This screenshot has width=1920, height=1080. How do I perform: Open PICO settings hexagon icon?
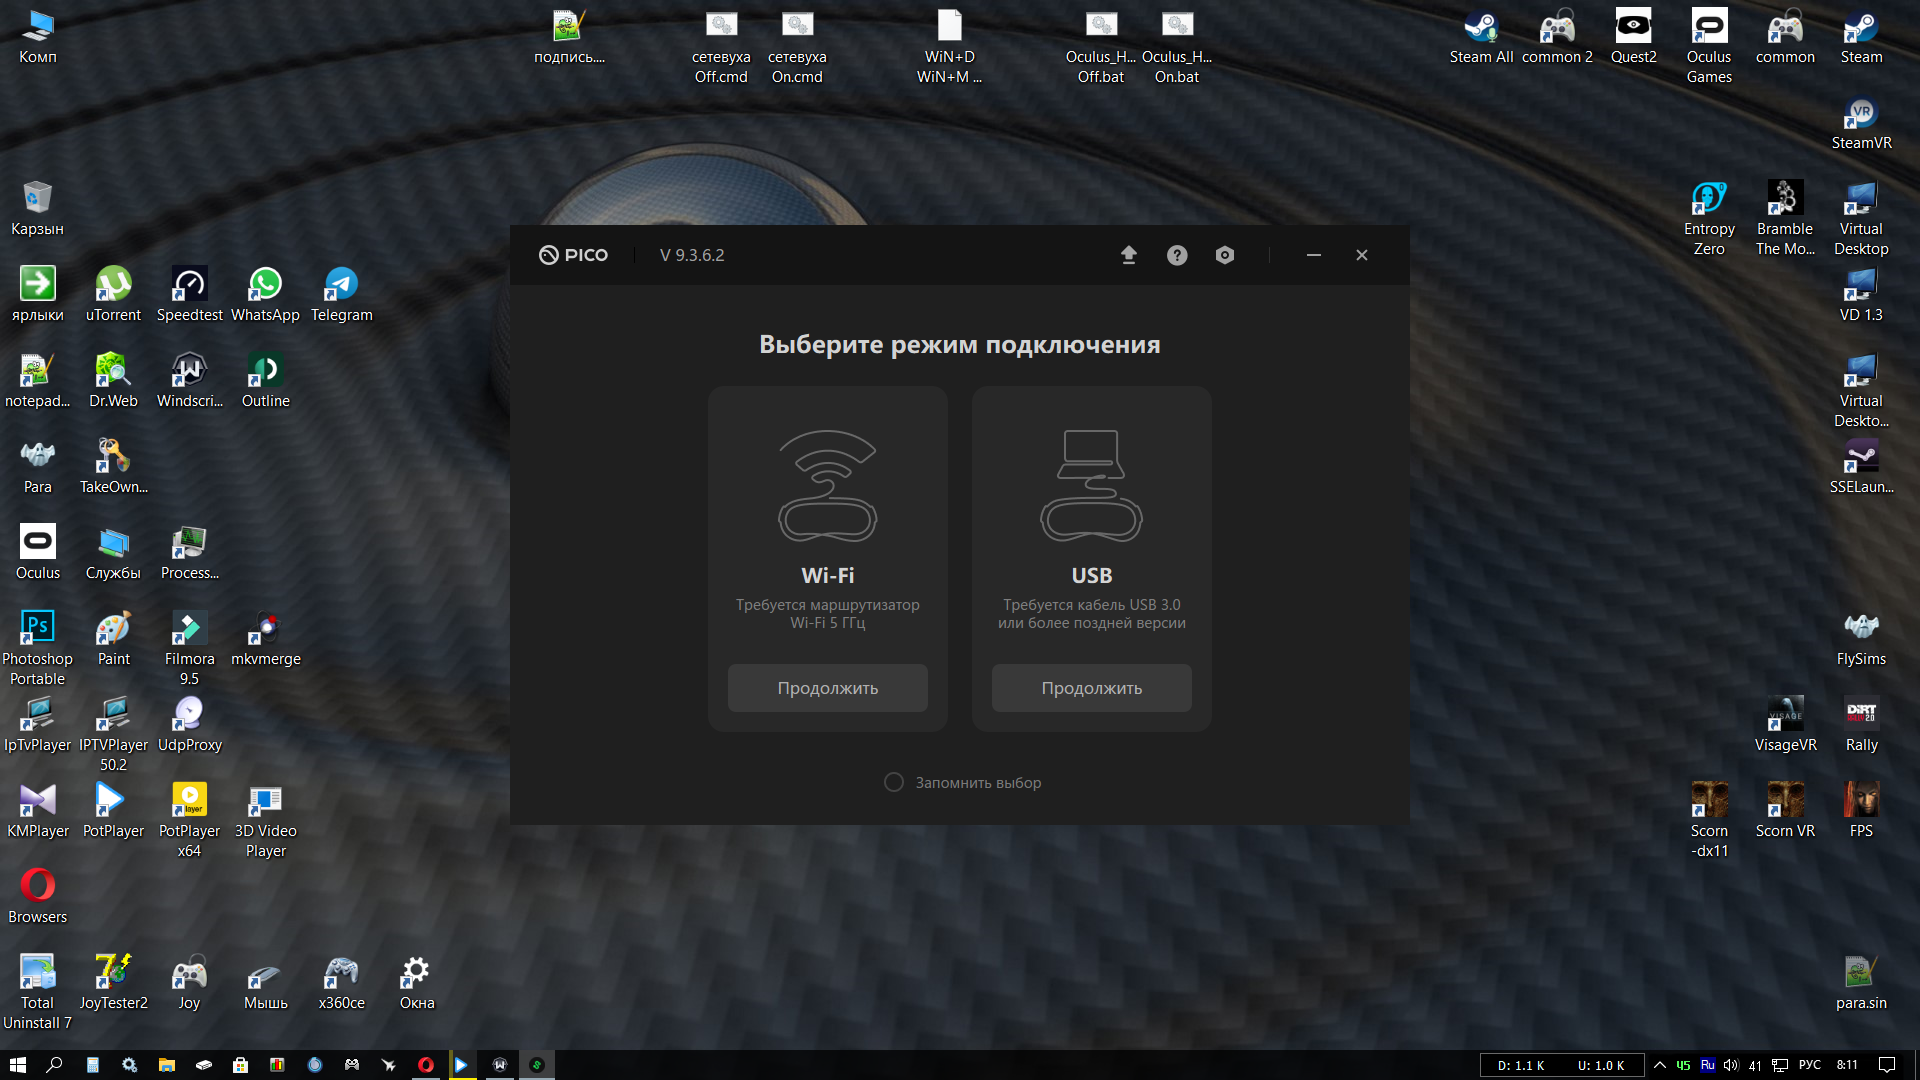pyautogui.click(x=1225, y=255)
